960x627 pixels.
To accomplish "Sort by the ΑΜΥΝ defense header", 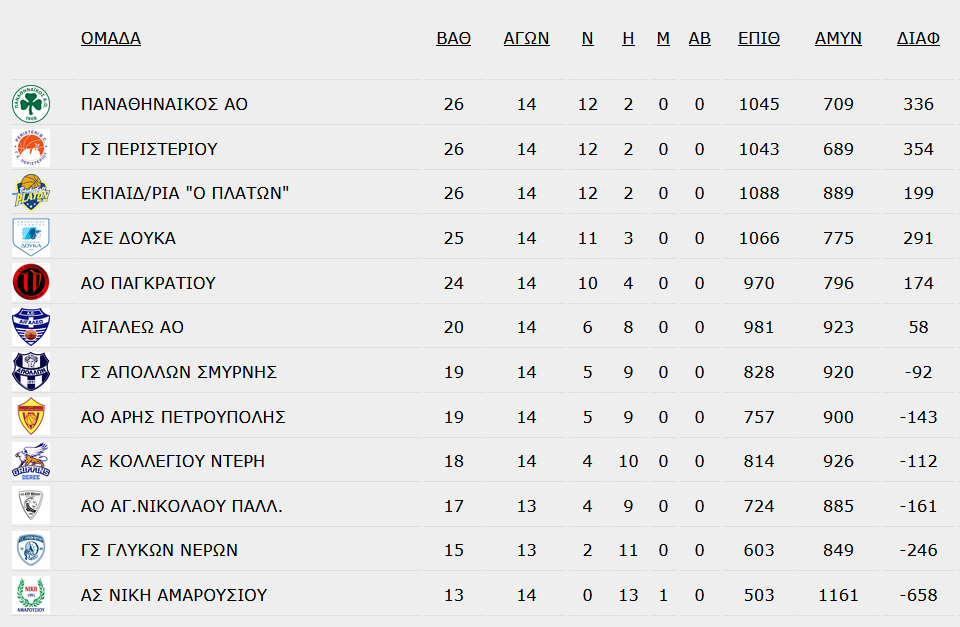I will (838, 38).
